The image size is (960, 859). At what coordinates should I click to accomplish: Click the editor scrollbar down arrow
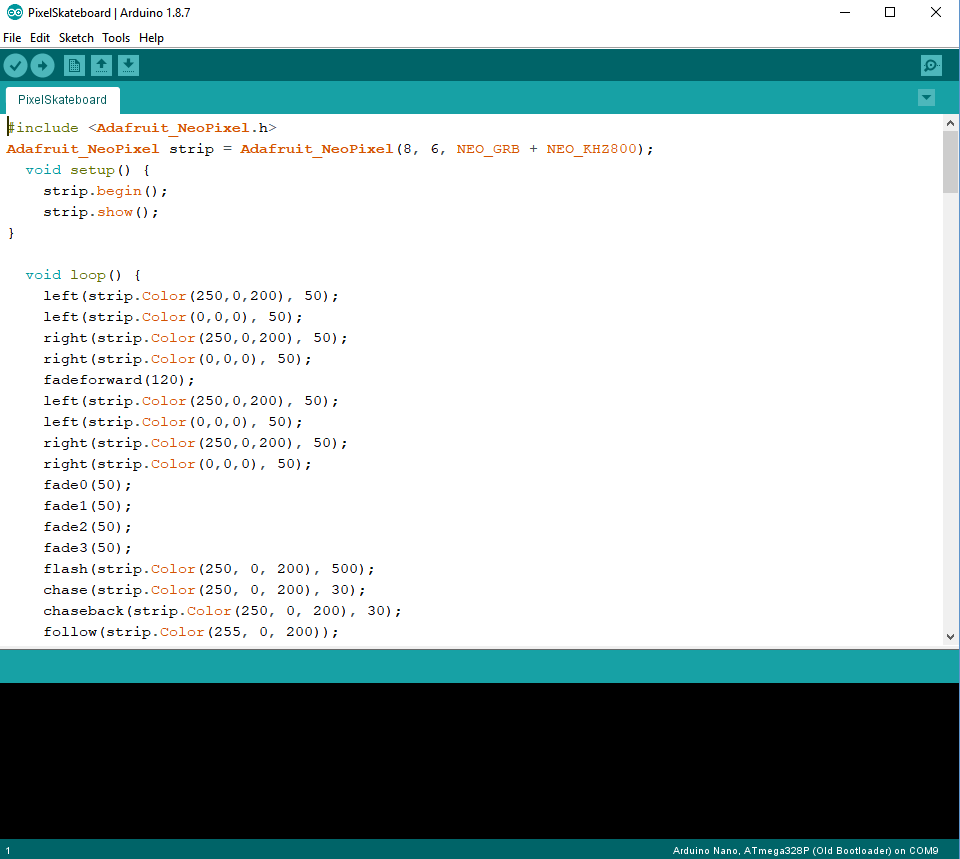tap(950, 637)
